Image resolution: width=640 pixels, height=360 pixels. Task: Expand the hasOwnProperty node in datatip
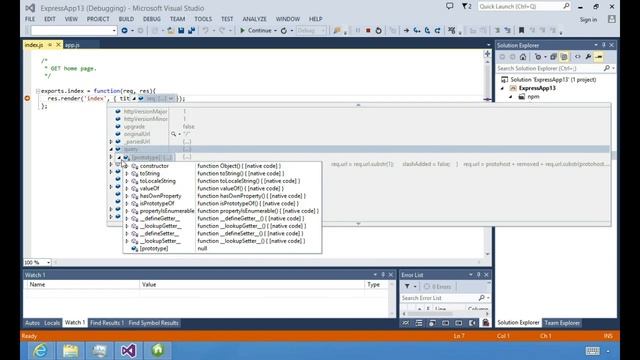click(x=127, y=196)
